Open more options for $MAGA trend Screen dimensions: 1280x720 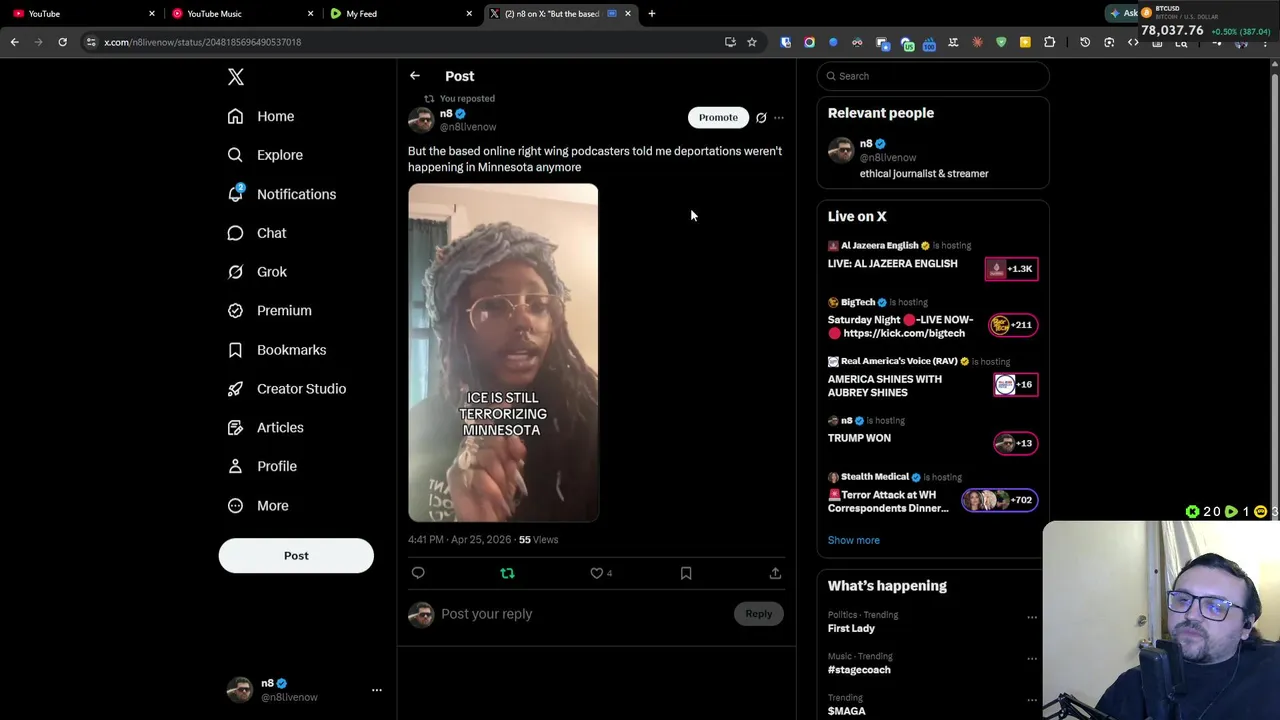coord(1032,699)
